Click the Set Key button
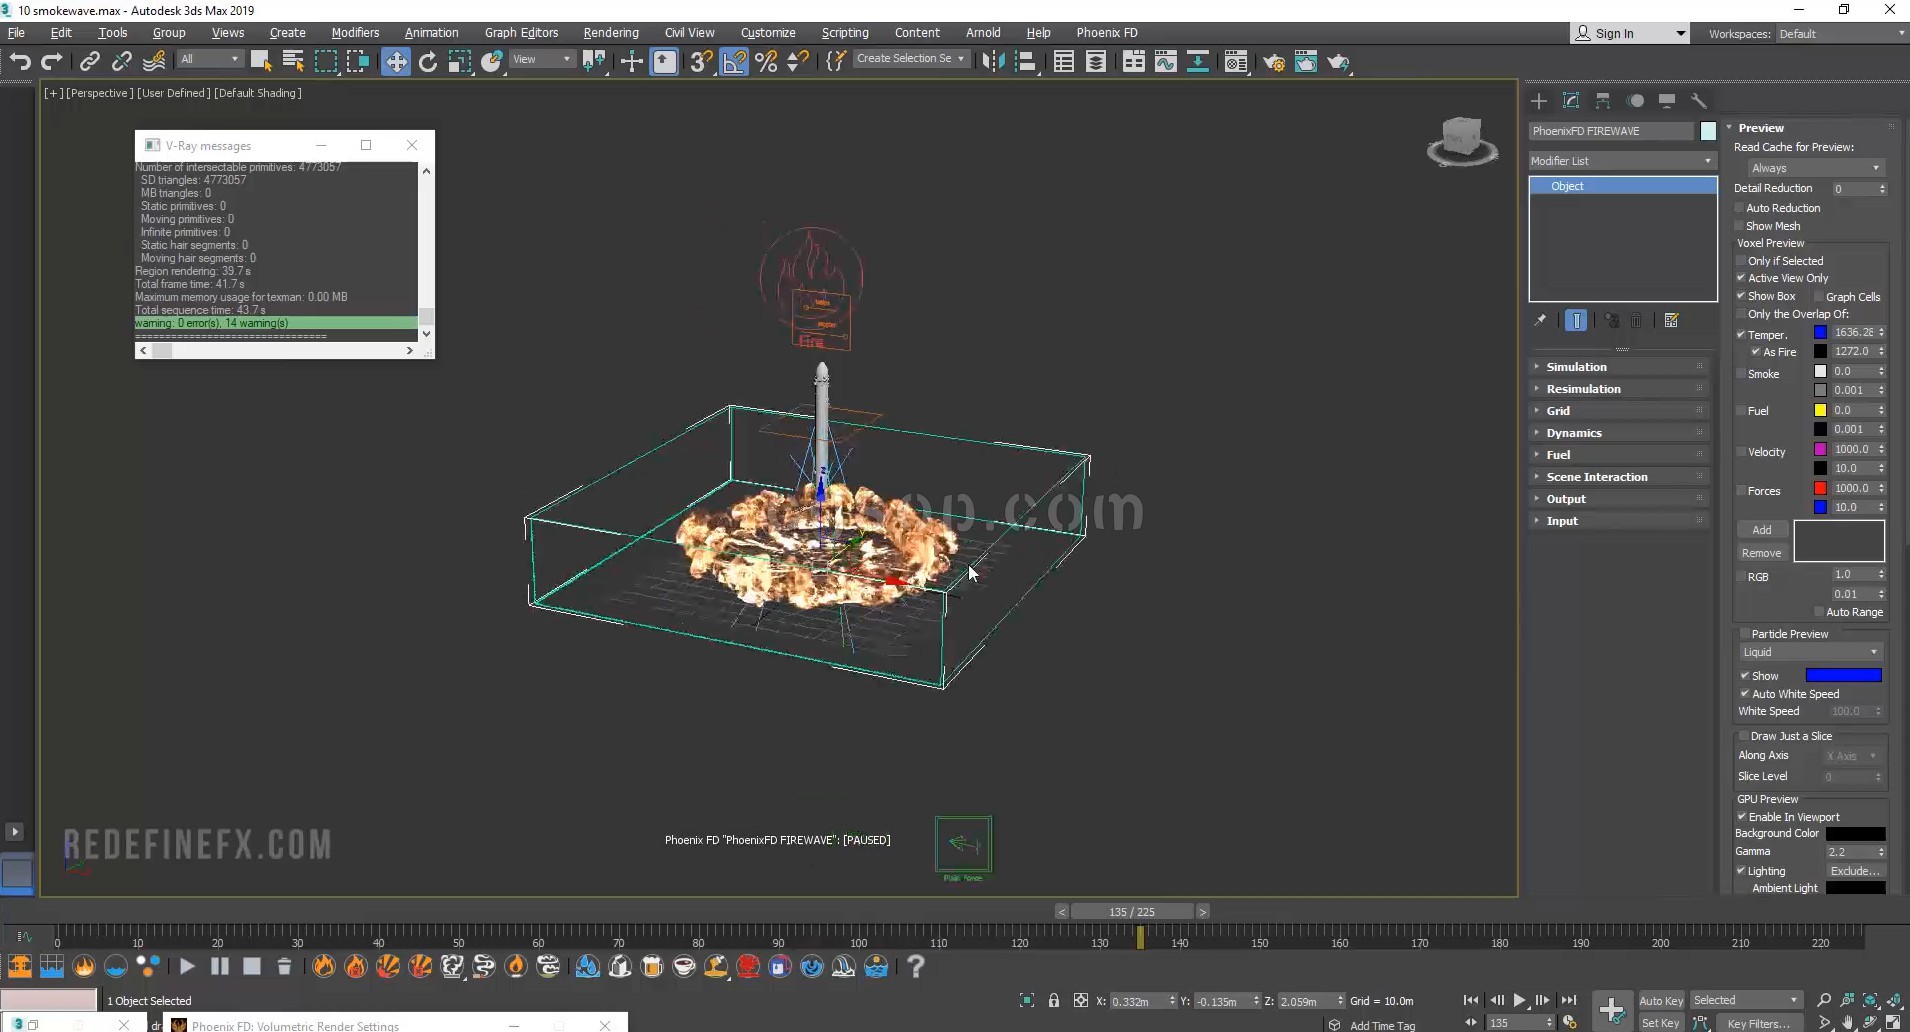The width and height of the screenshot is (1910, 1032). (x=1661, y=1023)
